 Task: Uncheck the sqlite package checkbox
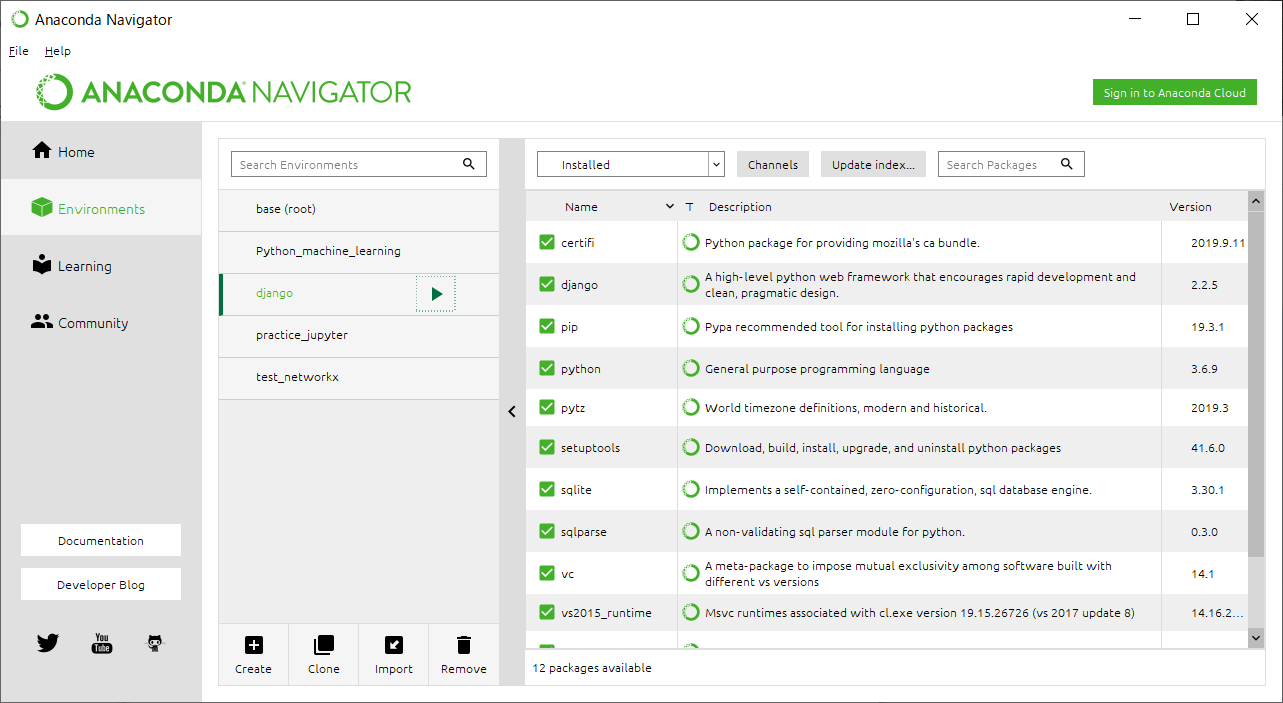(x=546, y=489)
